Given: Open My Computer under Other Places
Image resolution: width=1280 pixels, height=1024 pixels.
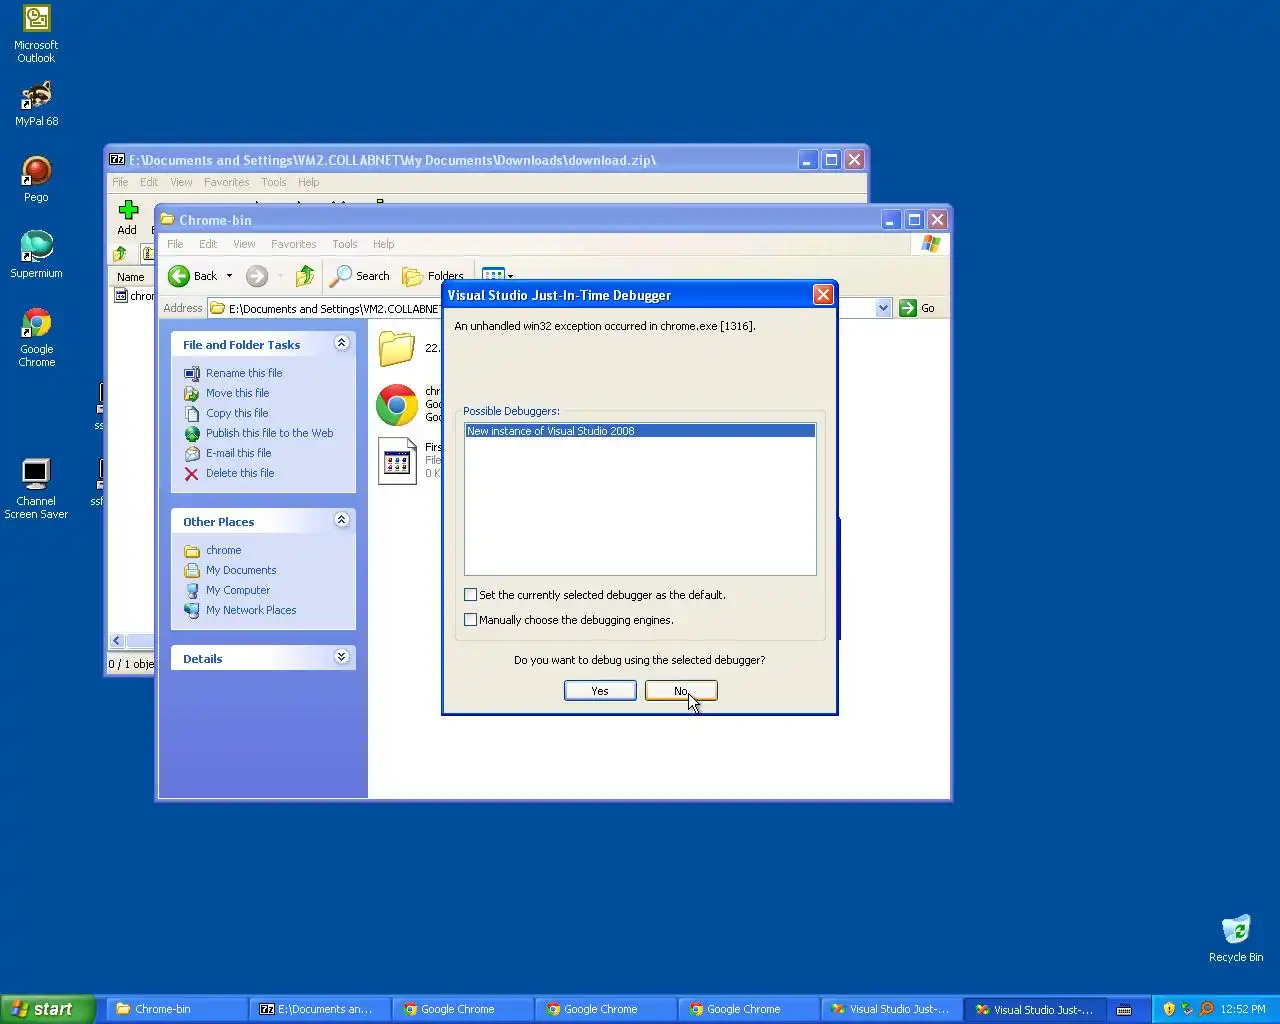Looking at the screenshot, I should tap(237, 590).
